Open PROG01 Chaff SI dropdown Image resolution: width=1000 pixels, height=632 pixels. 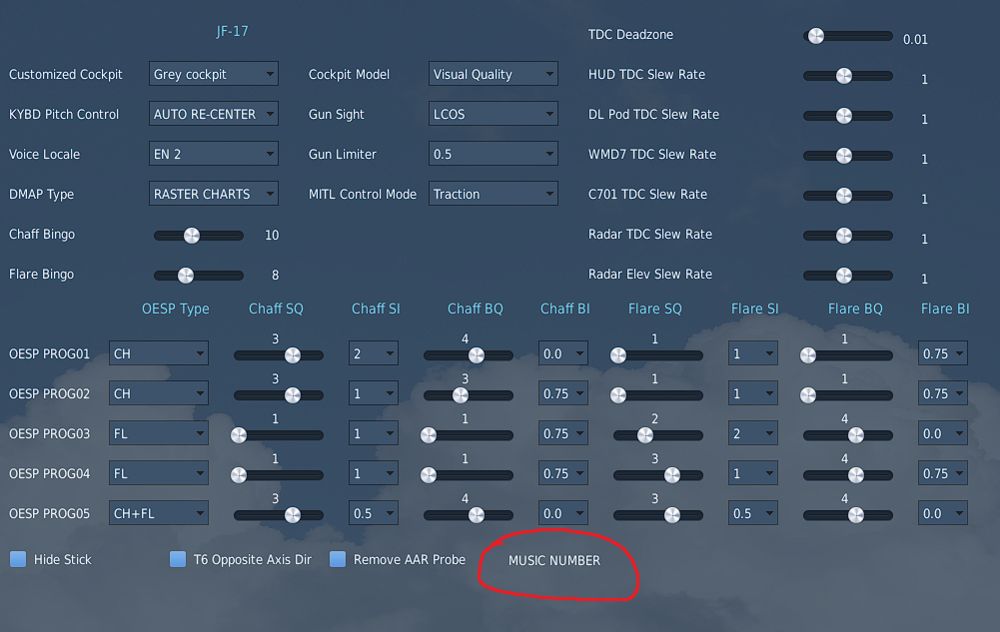(x=374, y=353)
